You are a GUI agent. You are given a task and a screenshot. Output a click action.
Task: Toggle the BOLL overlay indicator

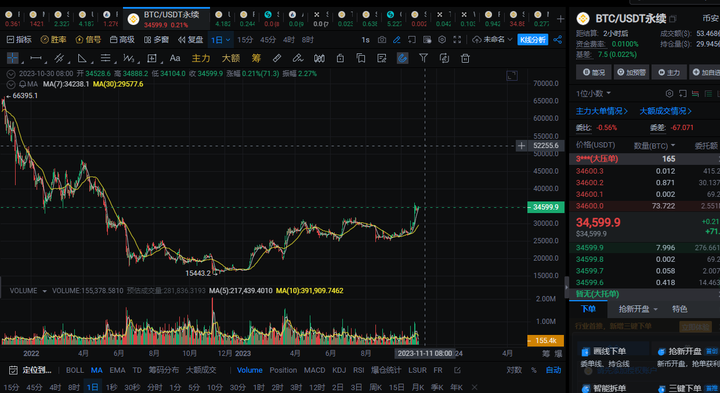point(75,370)
